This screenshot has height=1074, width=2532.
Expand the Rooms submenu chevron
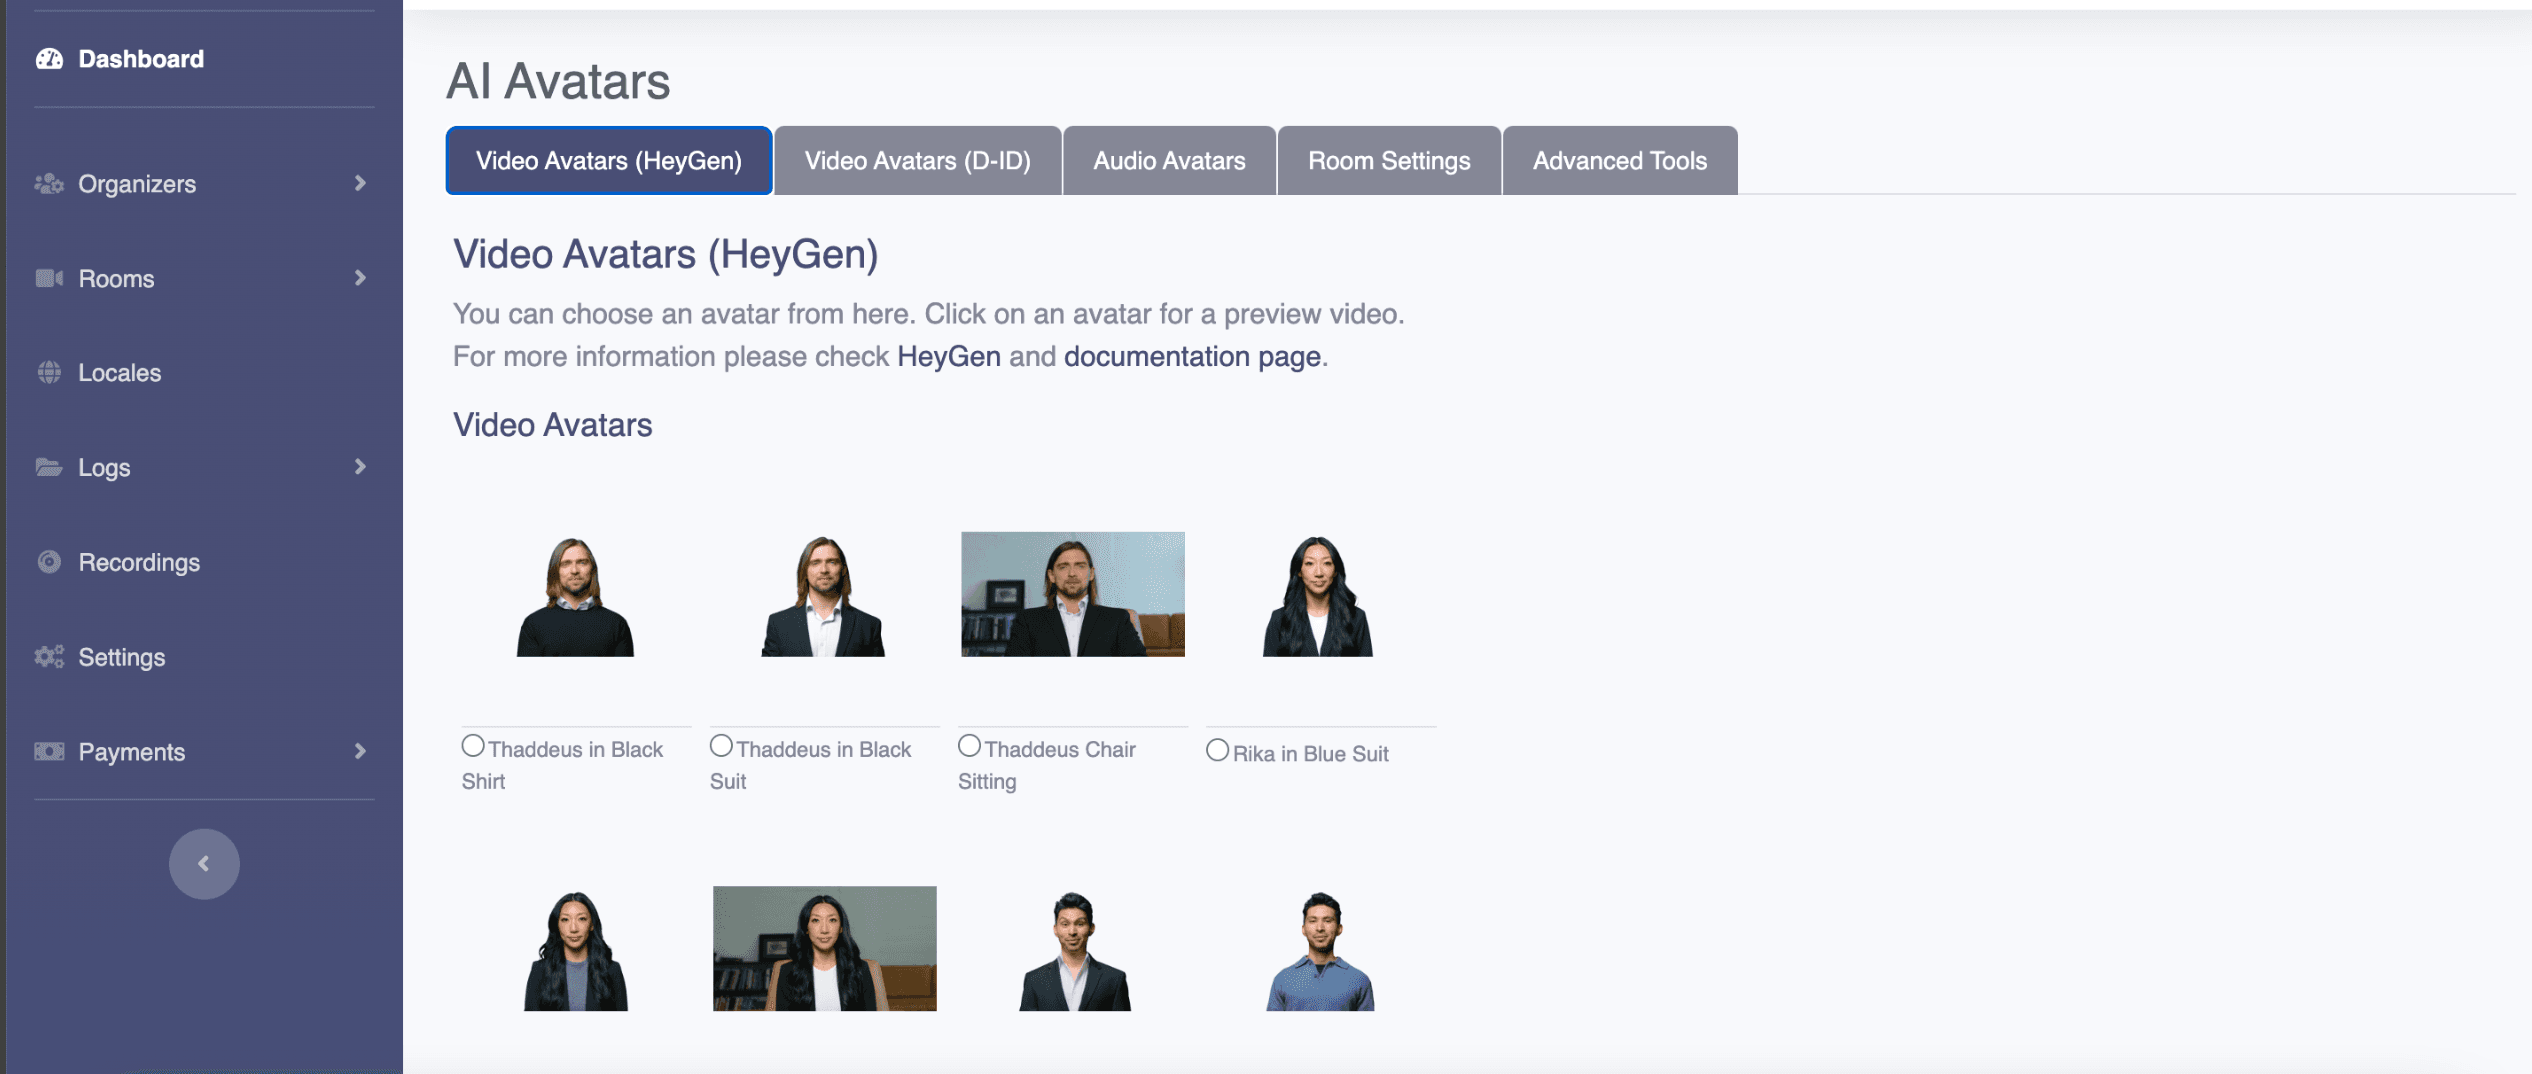point(360,278)
